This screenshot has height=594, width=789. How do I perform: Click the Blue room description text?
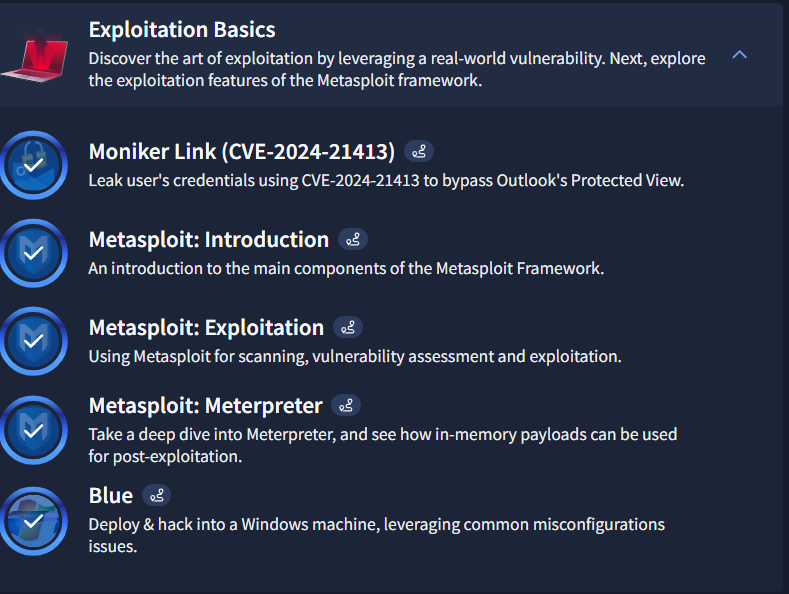click(376, 535)
